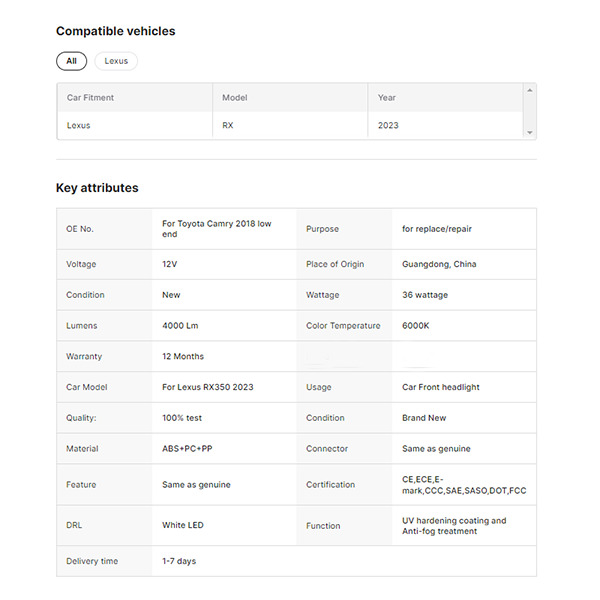Click the 6000K color temperature value
This screenshot has width=600, height=600.
pos(418,326)
